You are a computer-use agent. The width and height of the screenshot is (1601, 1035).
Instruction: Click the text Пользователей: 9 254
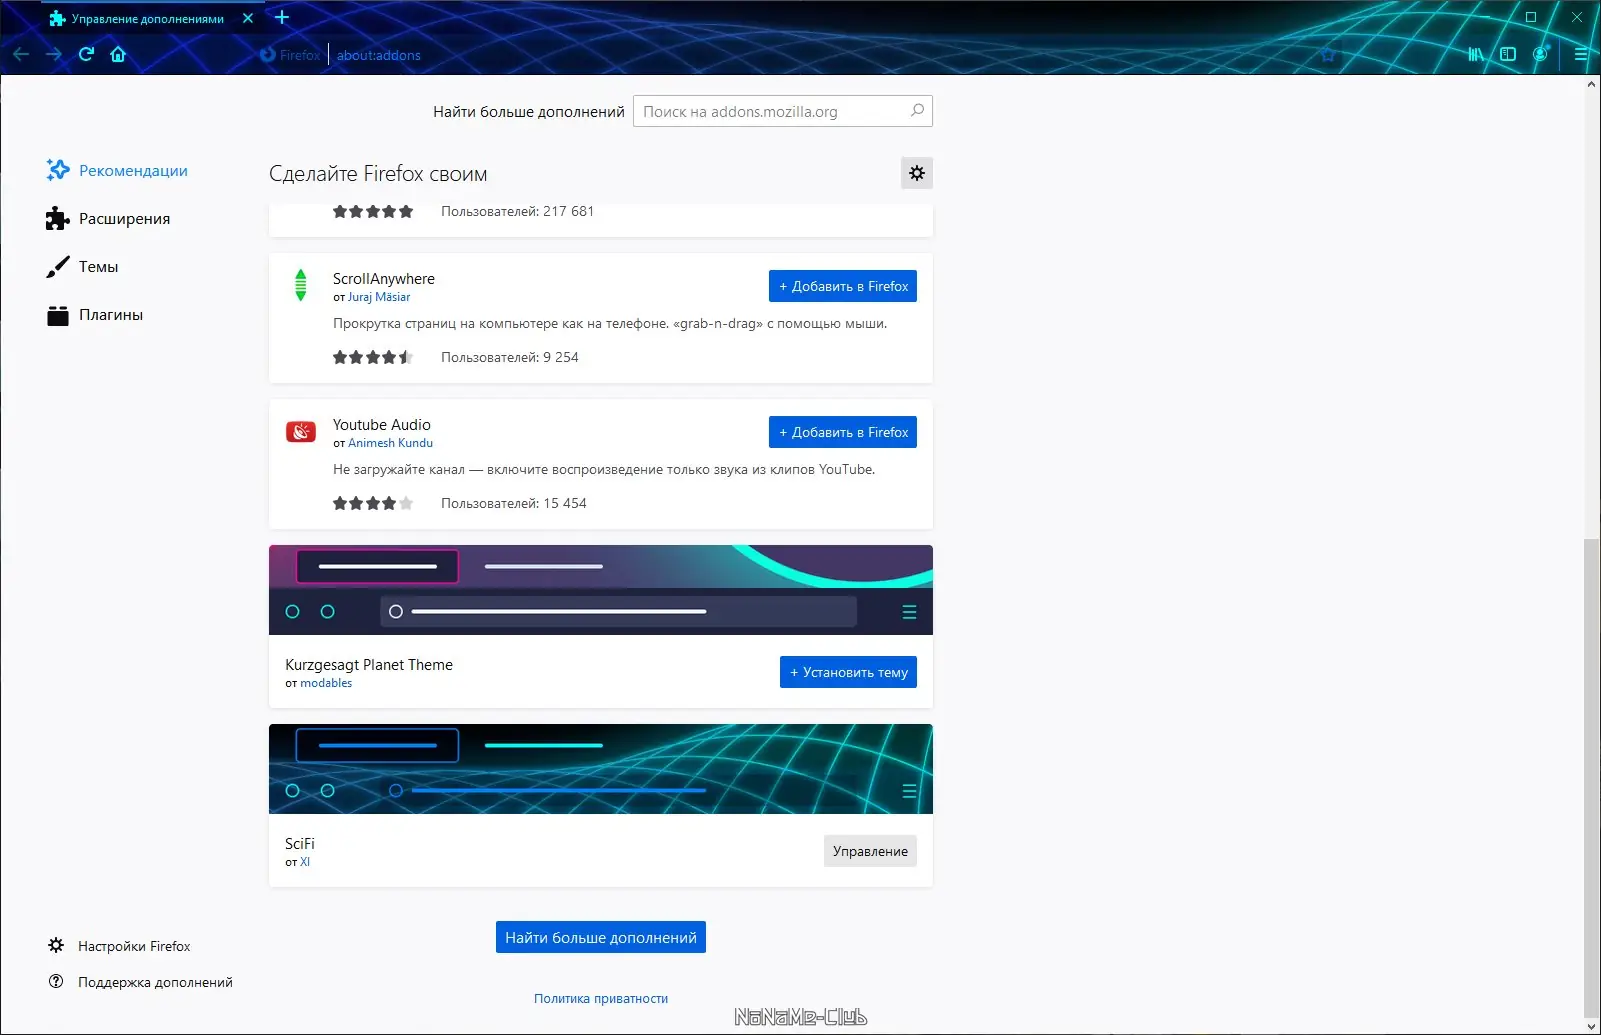510,357
